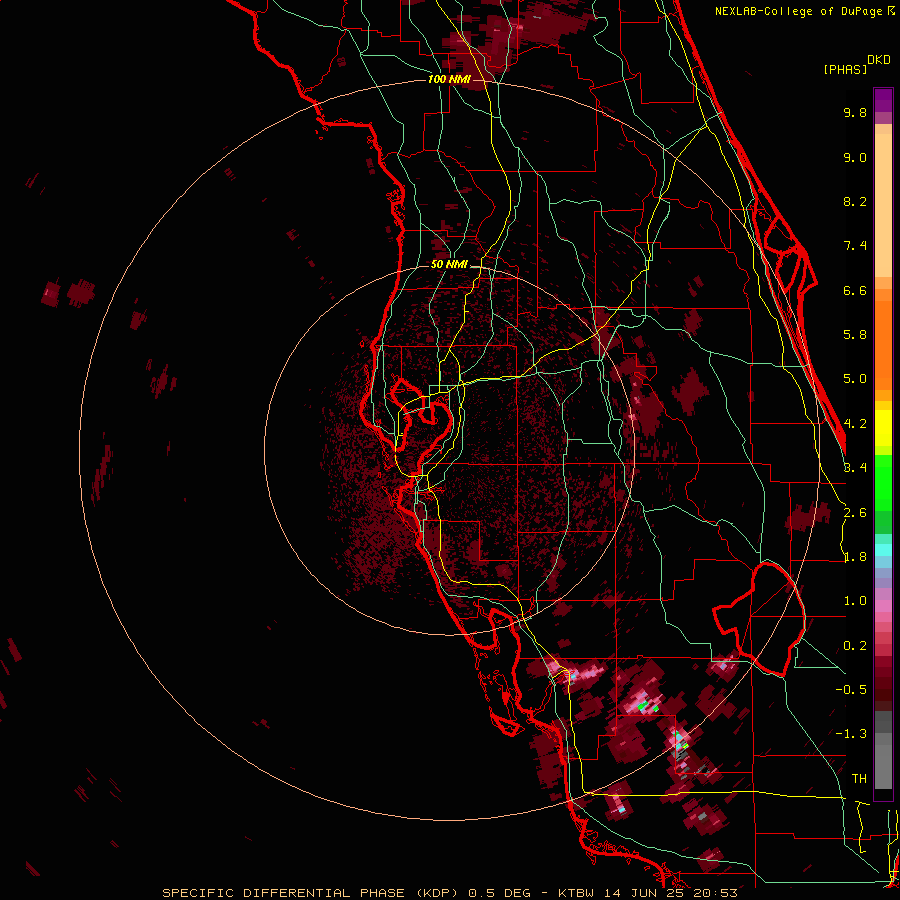Click the 1.8 value on color scale
The image size is (900, 900).
click(x=855, y=557)
